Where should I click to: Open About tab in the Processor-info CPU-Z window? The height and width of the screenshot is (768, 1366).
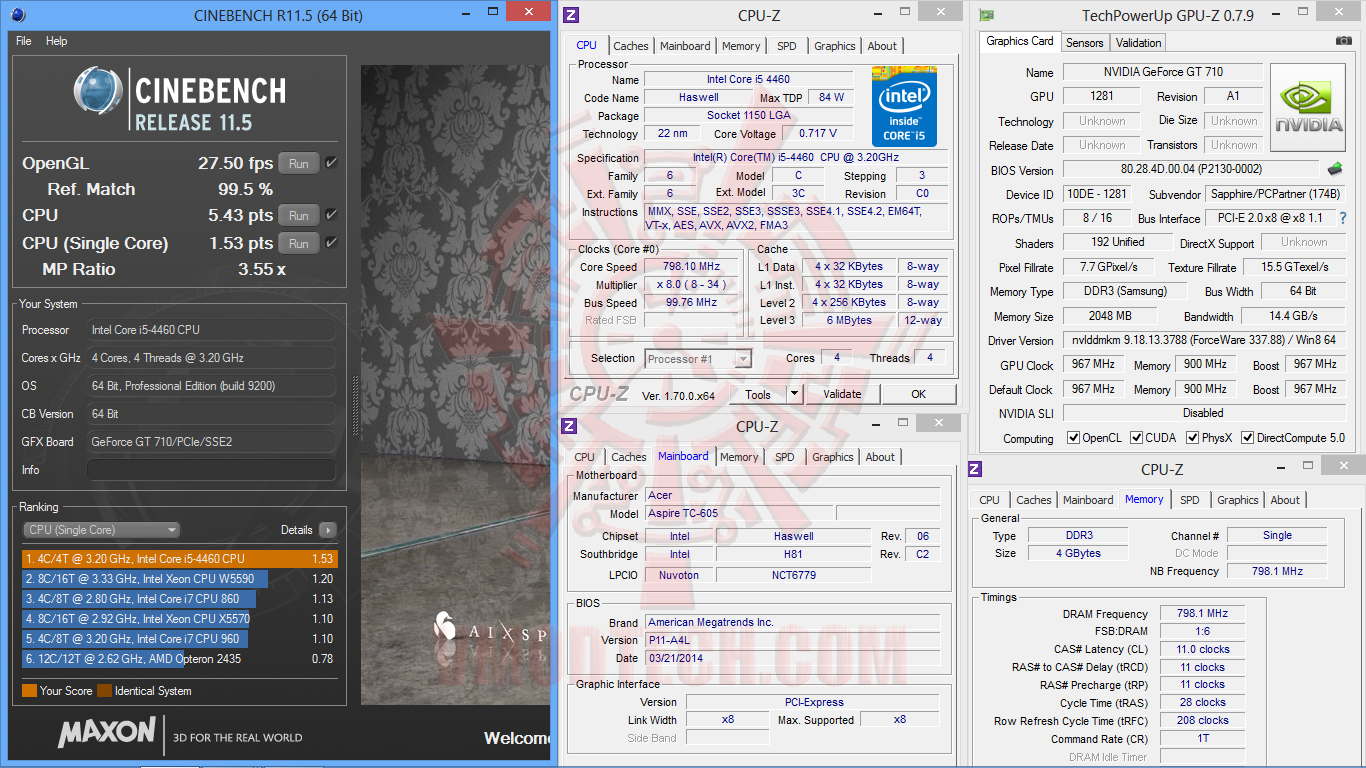[882, 46]
